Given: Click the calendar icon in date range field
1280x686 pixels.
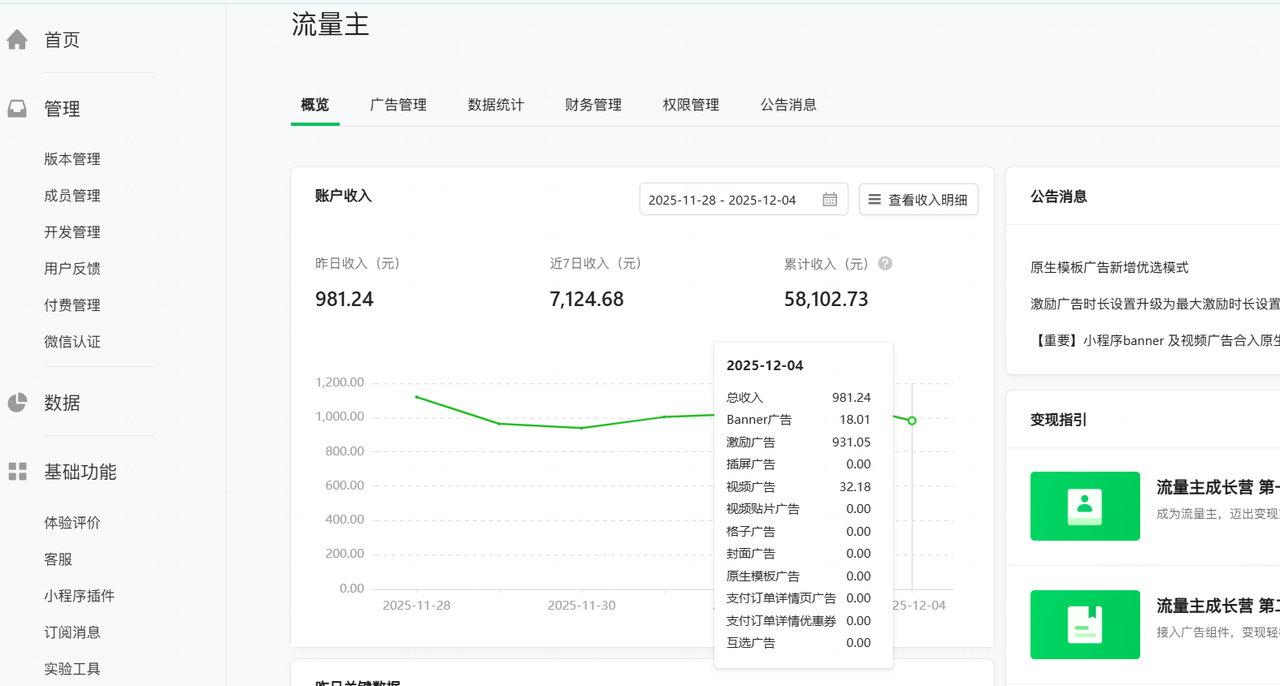Looking at the screenshot, I should [830, 199].
